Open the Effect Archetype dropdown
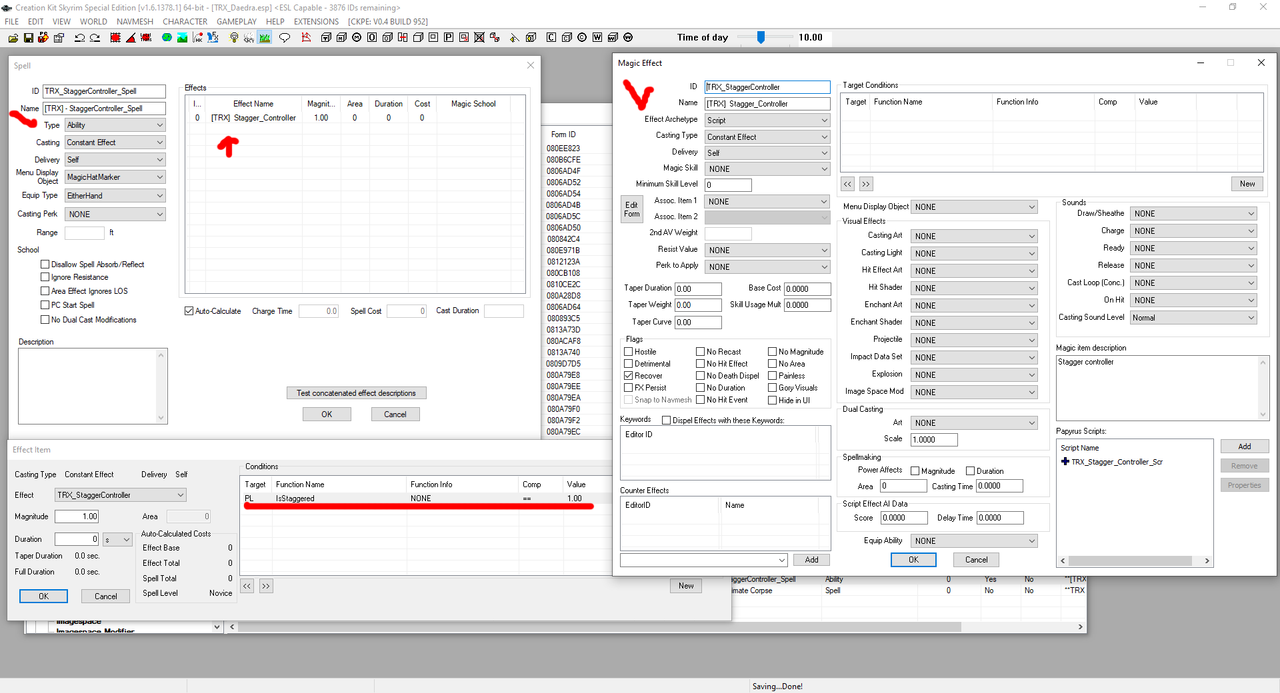 [767, 120]
